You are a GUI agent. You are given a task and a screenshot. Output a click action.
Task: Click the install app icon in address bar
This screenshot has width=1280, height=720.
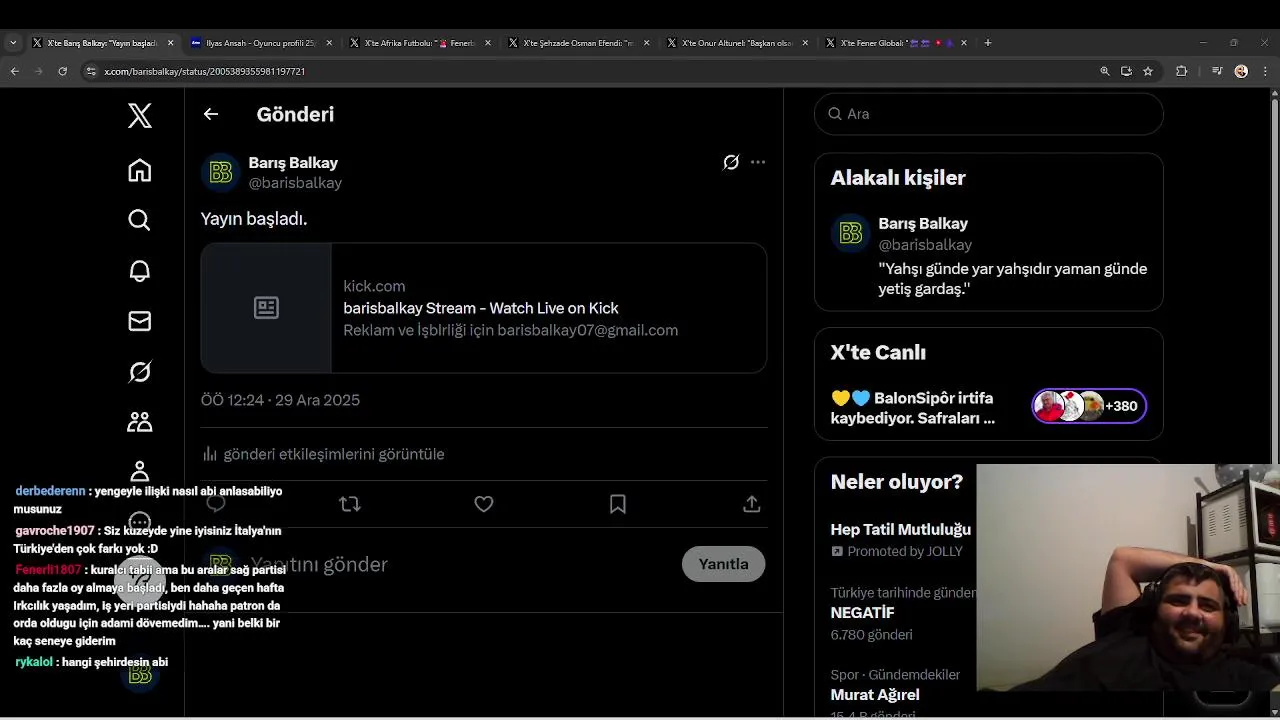1126,71
